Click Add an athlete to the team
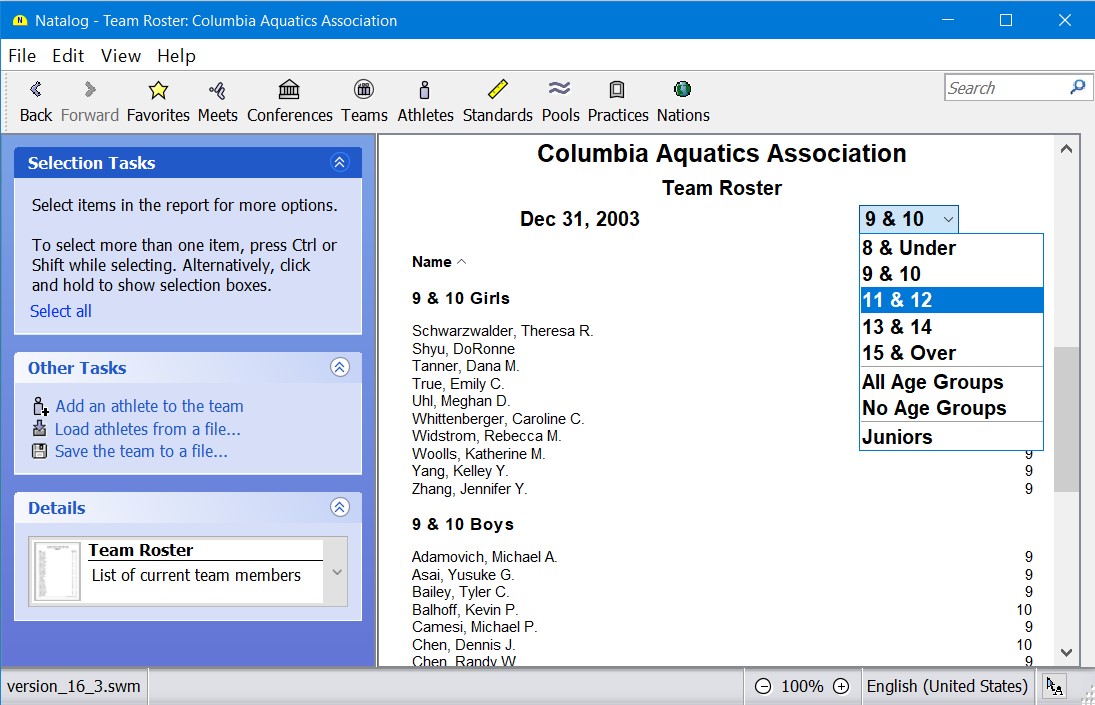1095x705 pixels. [x=149, y=406]
